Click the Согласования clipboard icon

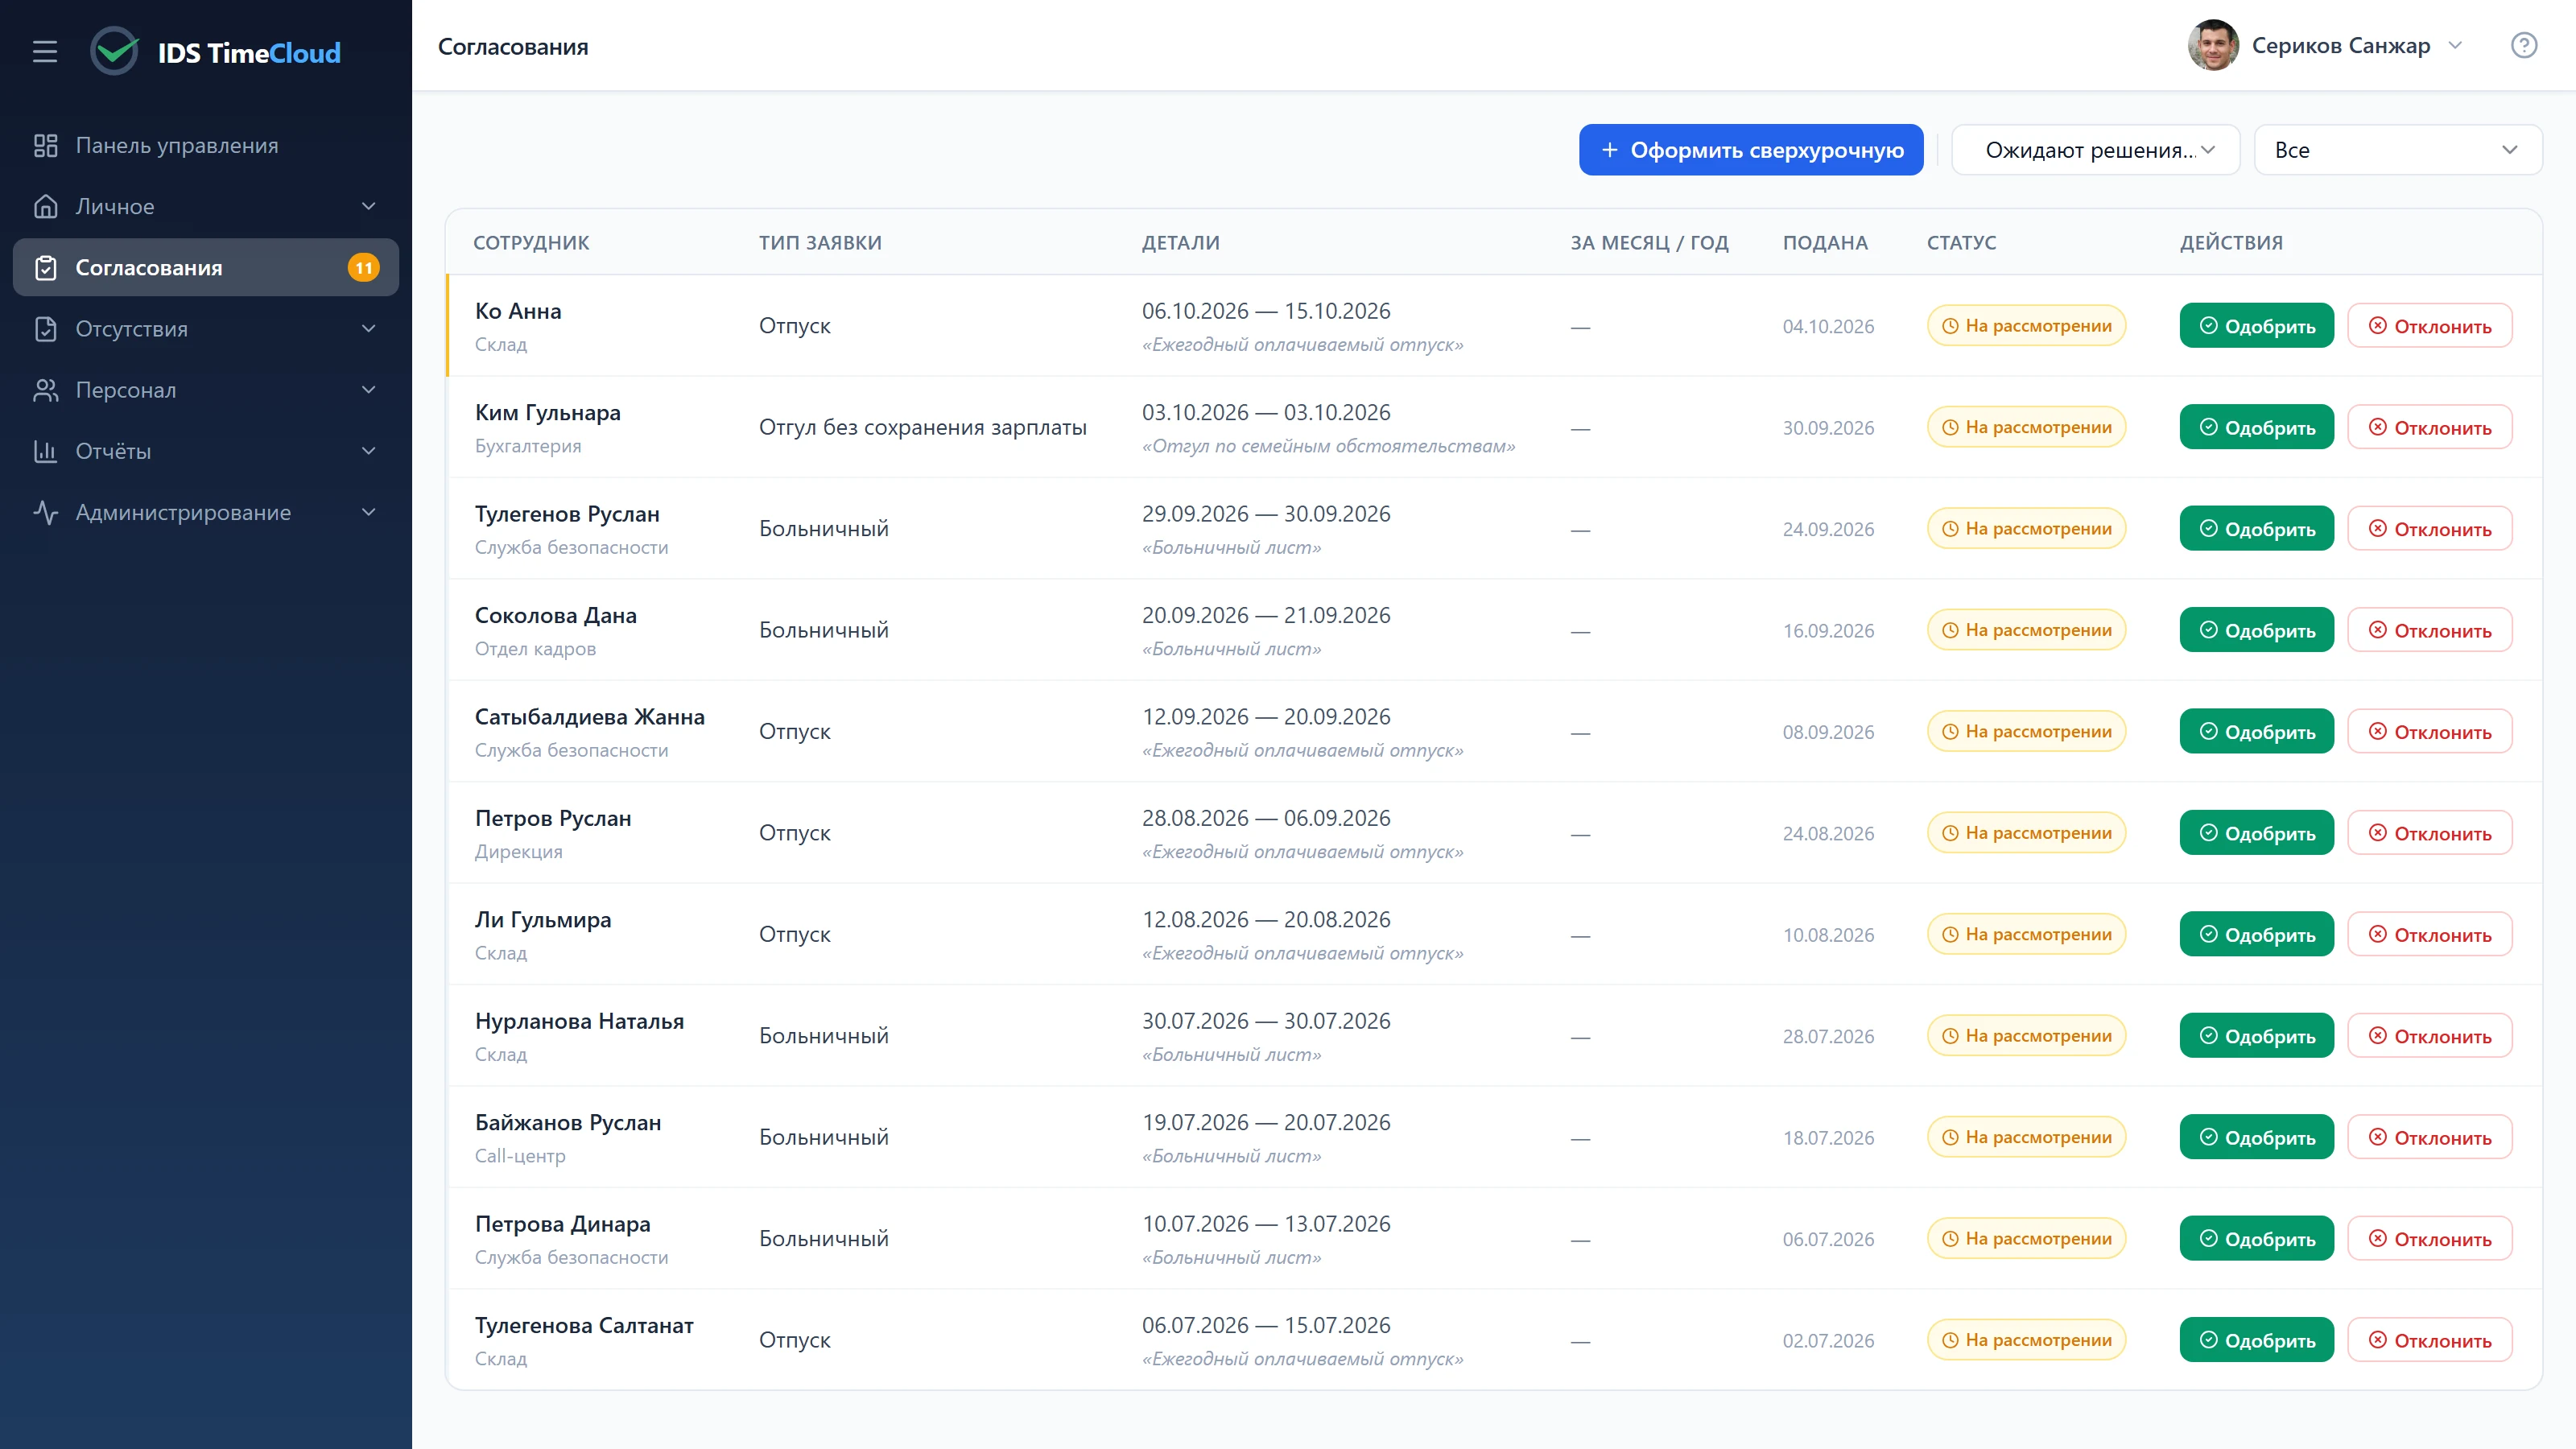[46, 268]
